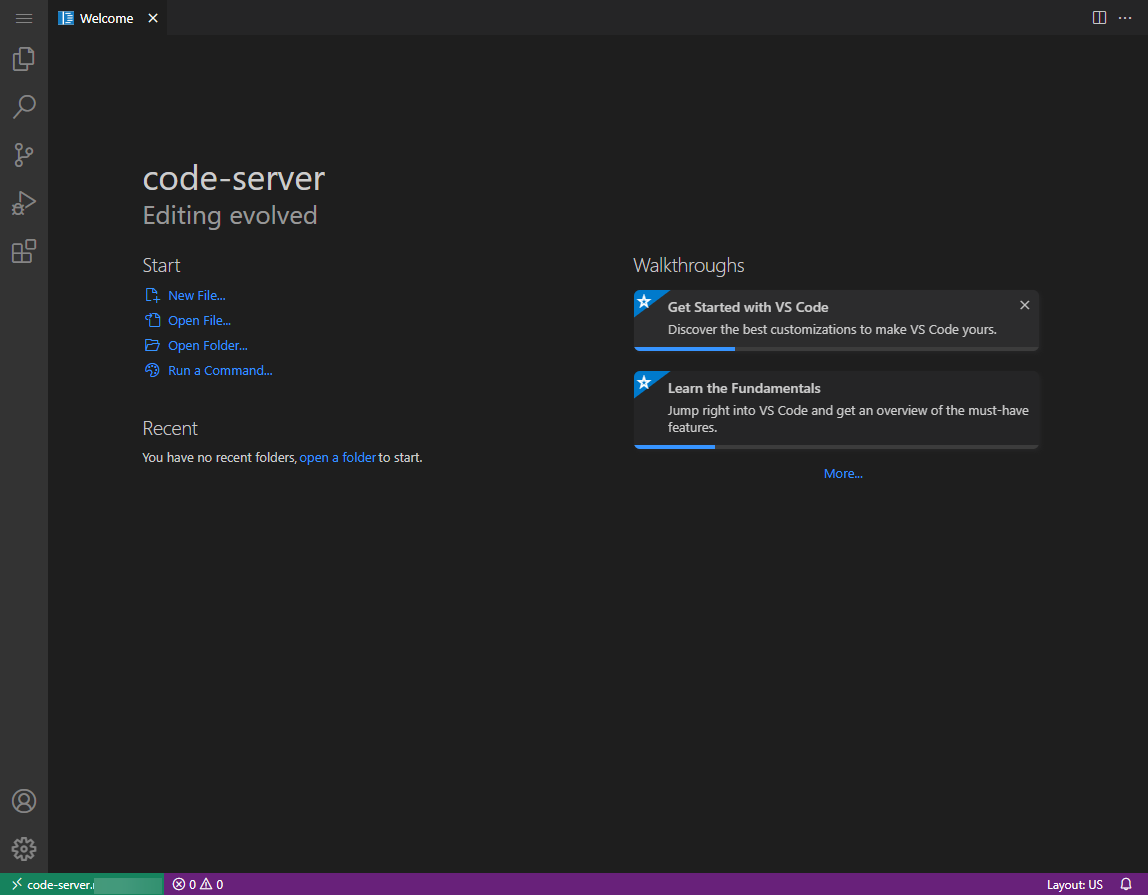Viewport: 1148px width, 895px height.
Task: Dismiss the Get Started walkthrough card
Action: pyautogui.click(x=1024, y=305)
